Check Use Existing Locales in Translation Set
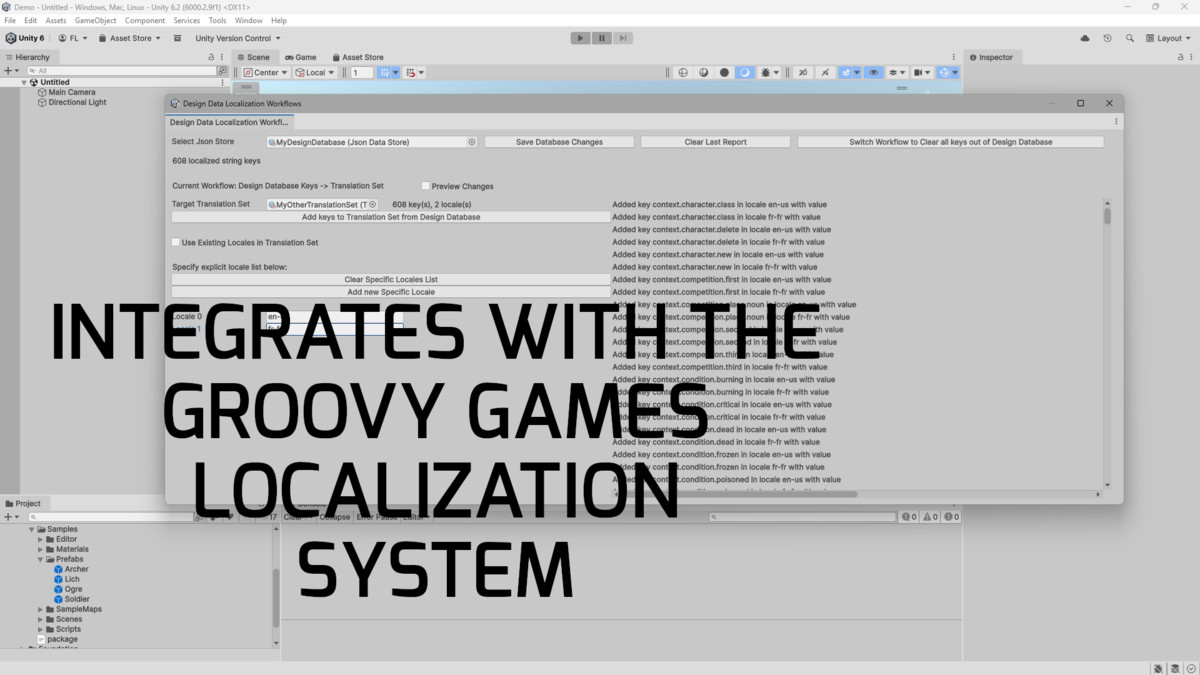Screen dimensions: 1200x675 coord(175,242)
